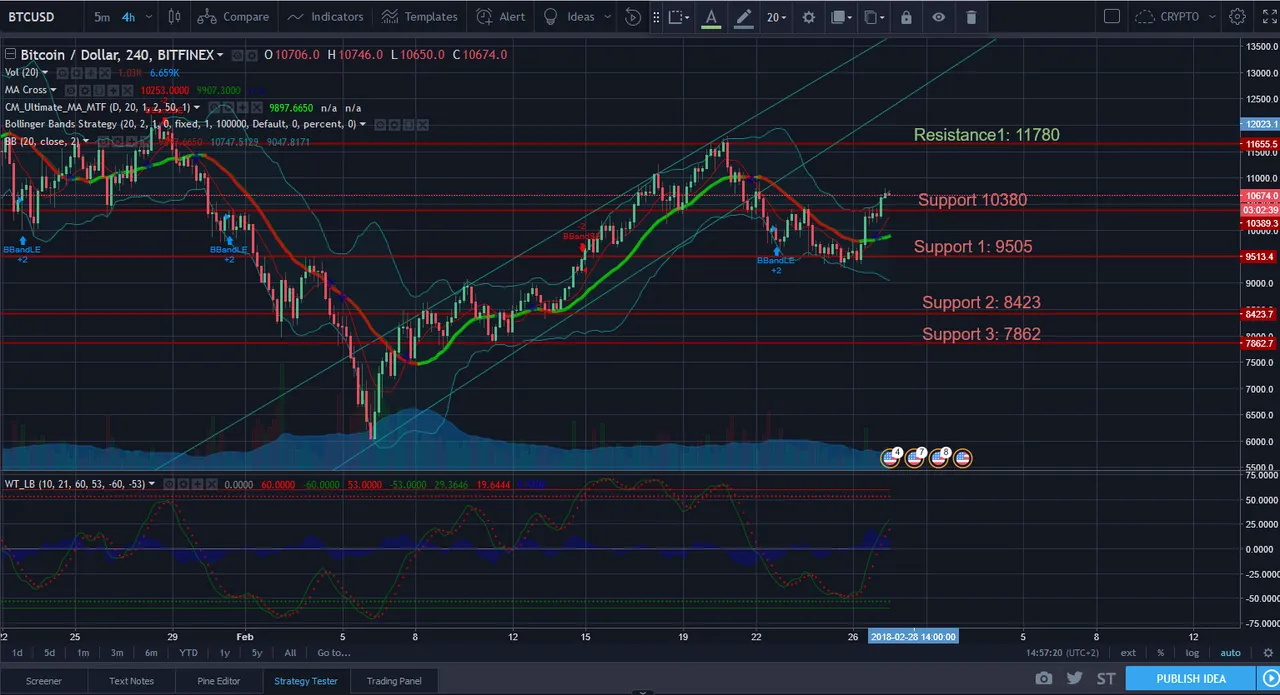Open MA Cross settings gear

pos(85,90)
